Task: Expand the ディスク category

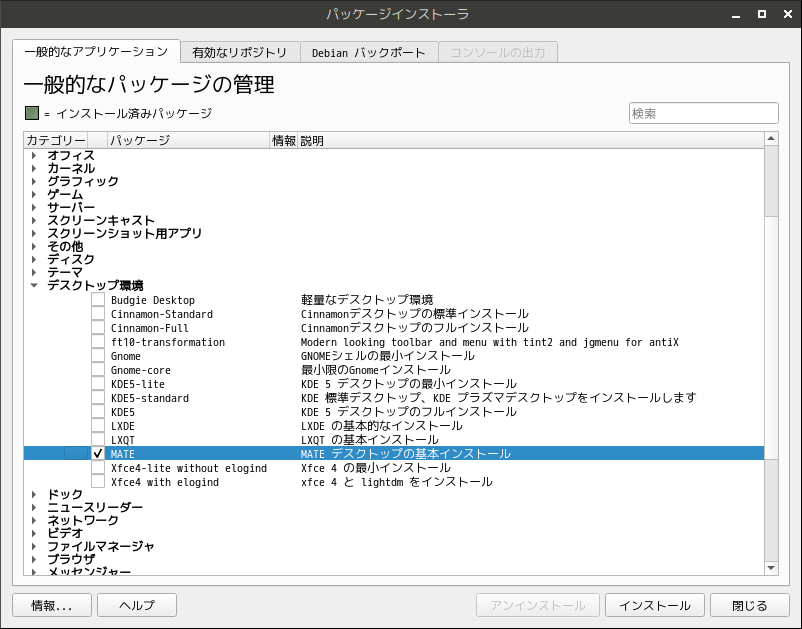Action: pyautogui.click(x=34, y=259)
